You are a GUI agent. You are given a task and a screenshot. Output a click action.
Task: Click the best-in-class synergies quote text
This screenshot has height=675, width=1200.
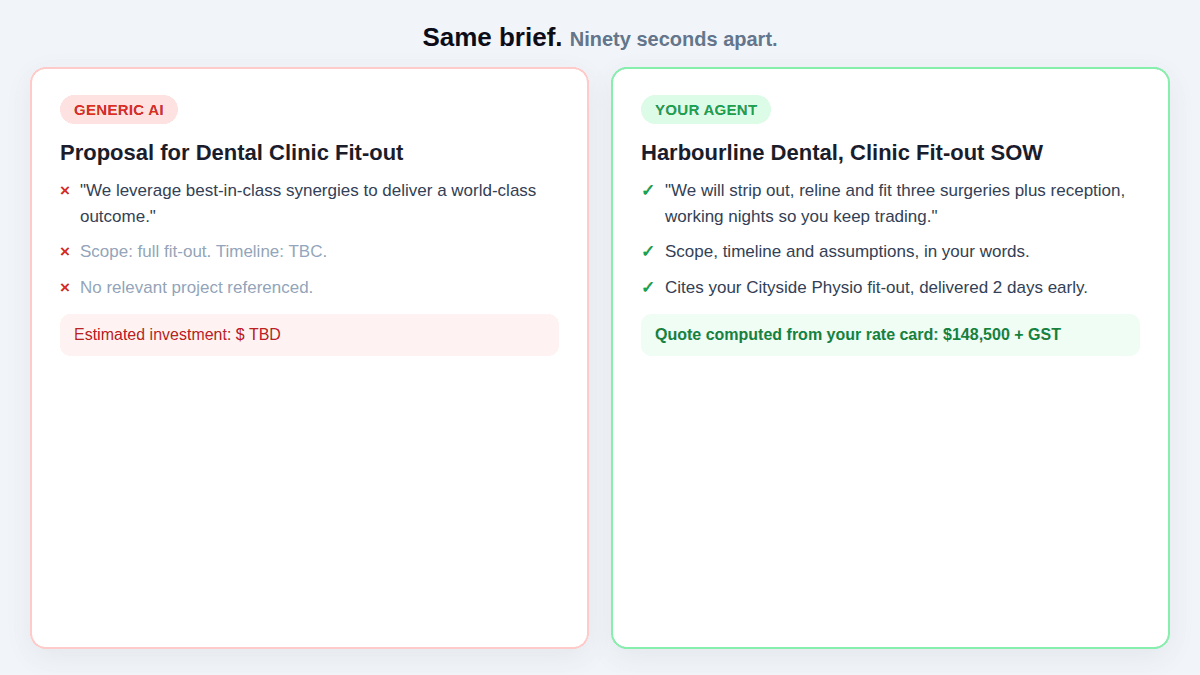tap(308, 203)
